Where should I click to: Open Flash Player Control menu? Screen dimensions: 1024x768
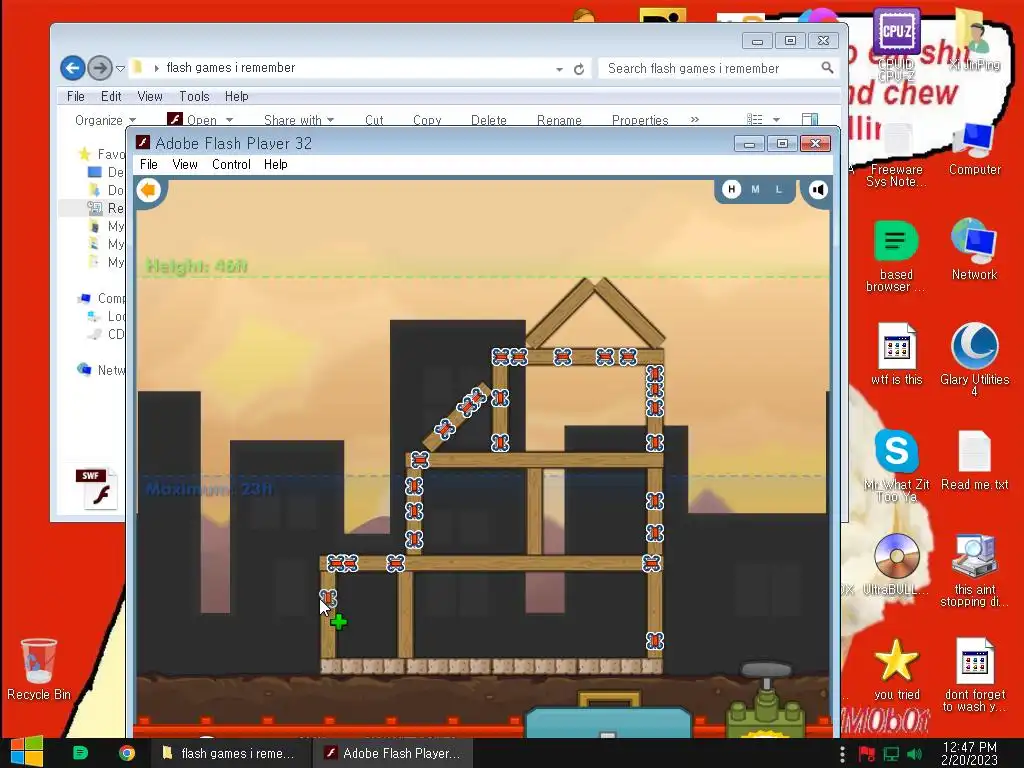pos(231,165)
